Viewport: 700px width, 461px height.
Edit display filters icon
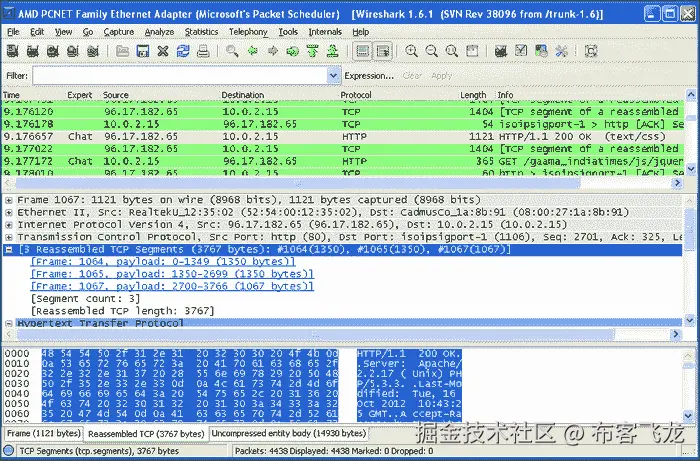tap(521, 51)
